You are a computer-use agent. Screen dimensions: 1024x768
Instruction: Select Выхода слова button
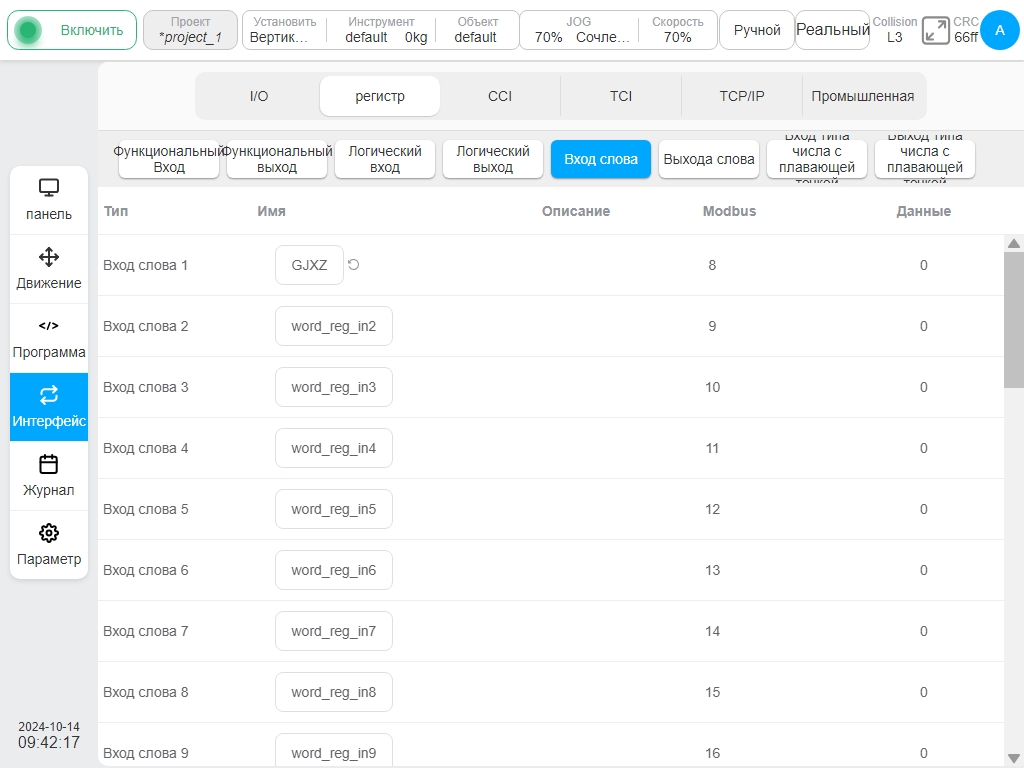click(709, 159)
